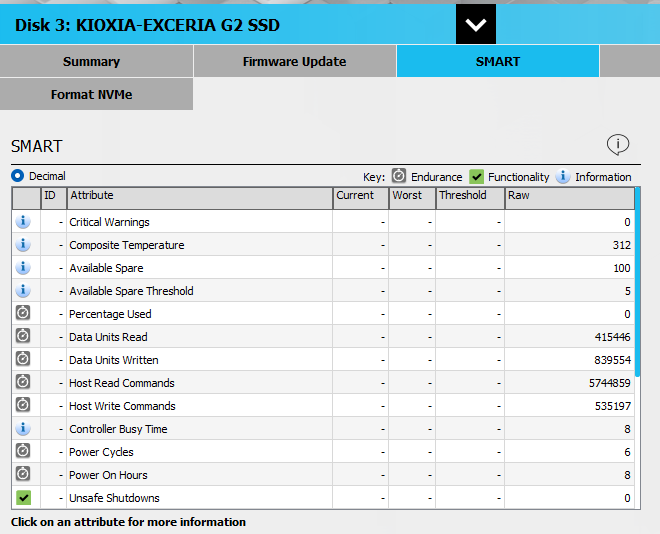Select the Controller Busy Time attribute
The image size is (660, 534).
click(118, 429)
